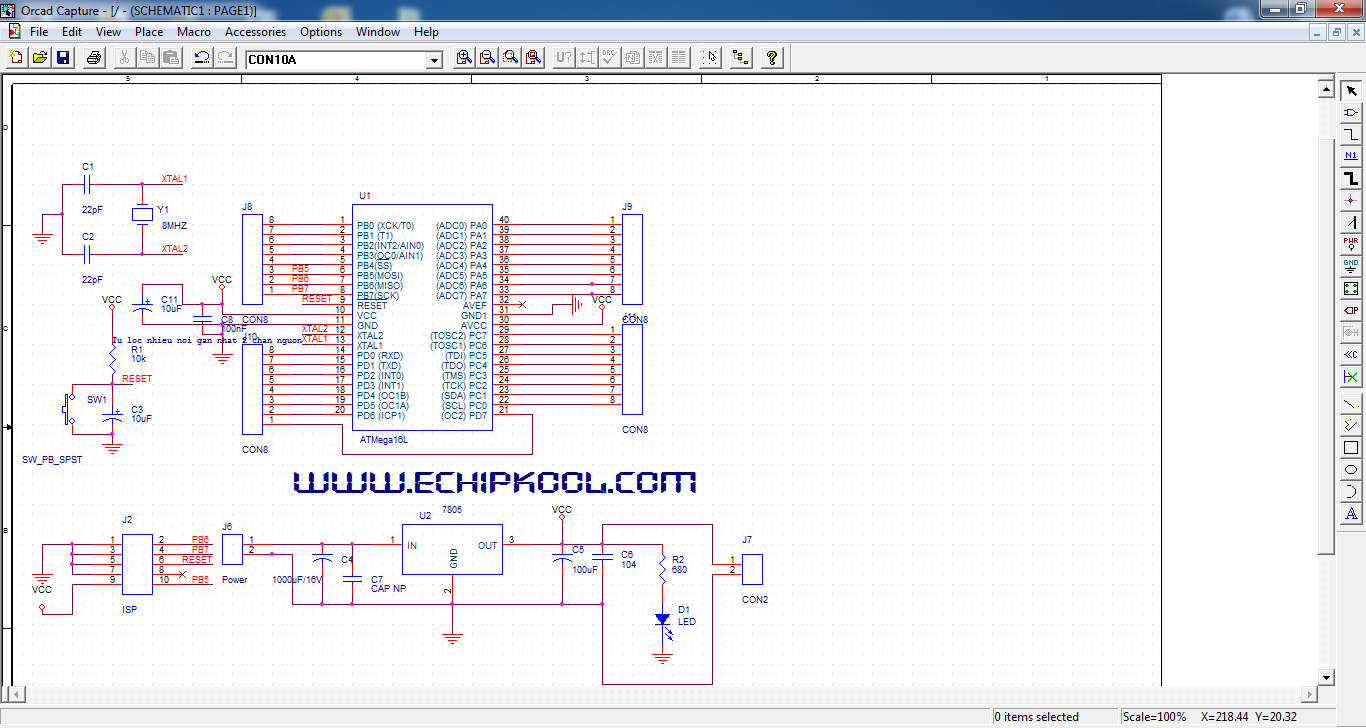Pick the Place Part tool
Viewport: 1366px width, 728px height.
pos(1351,112)
